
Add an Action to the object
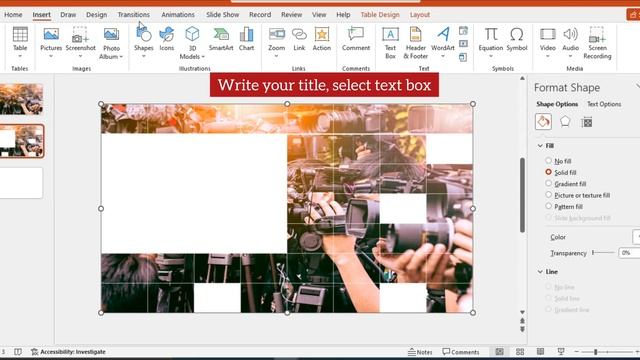(322, 39)
